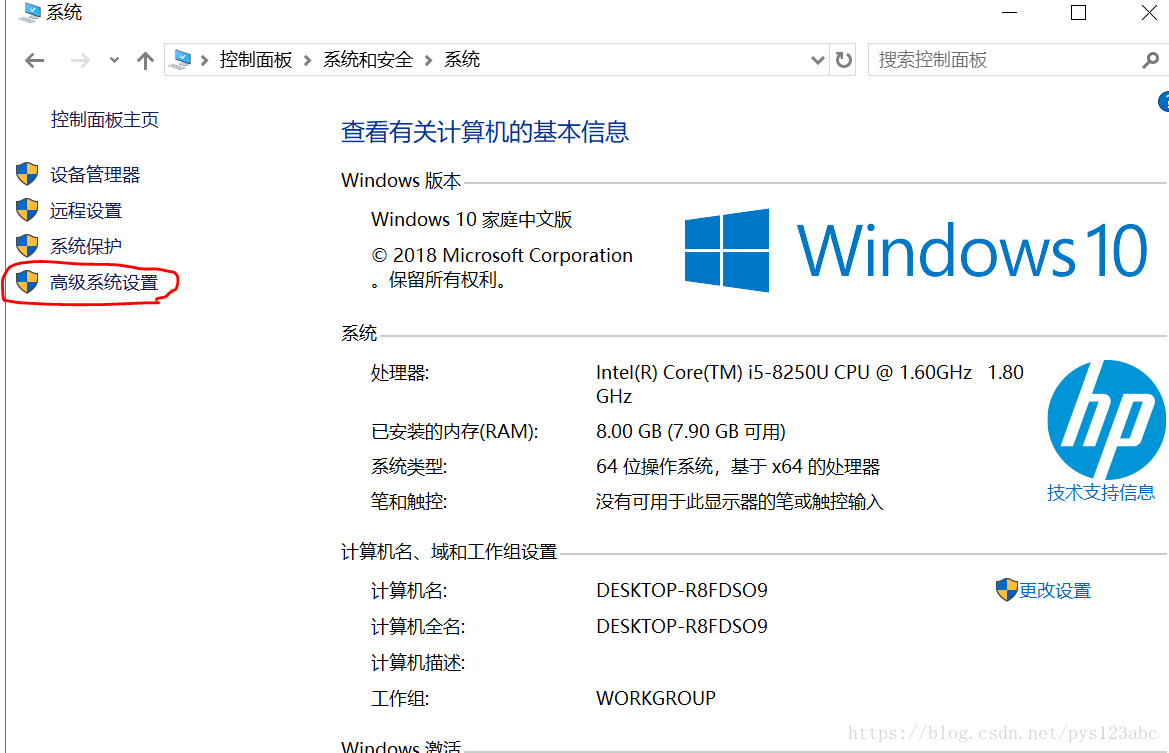The width and height of the screenshot is (1169, 753).
Task: Open the address bar history dropdown
Action: click(x=817, y=60)
